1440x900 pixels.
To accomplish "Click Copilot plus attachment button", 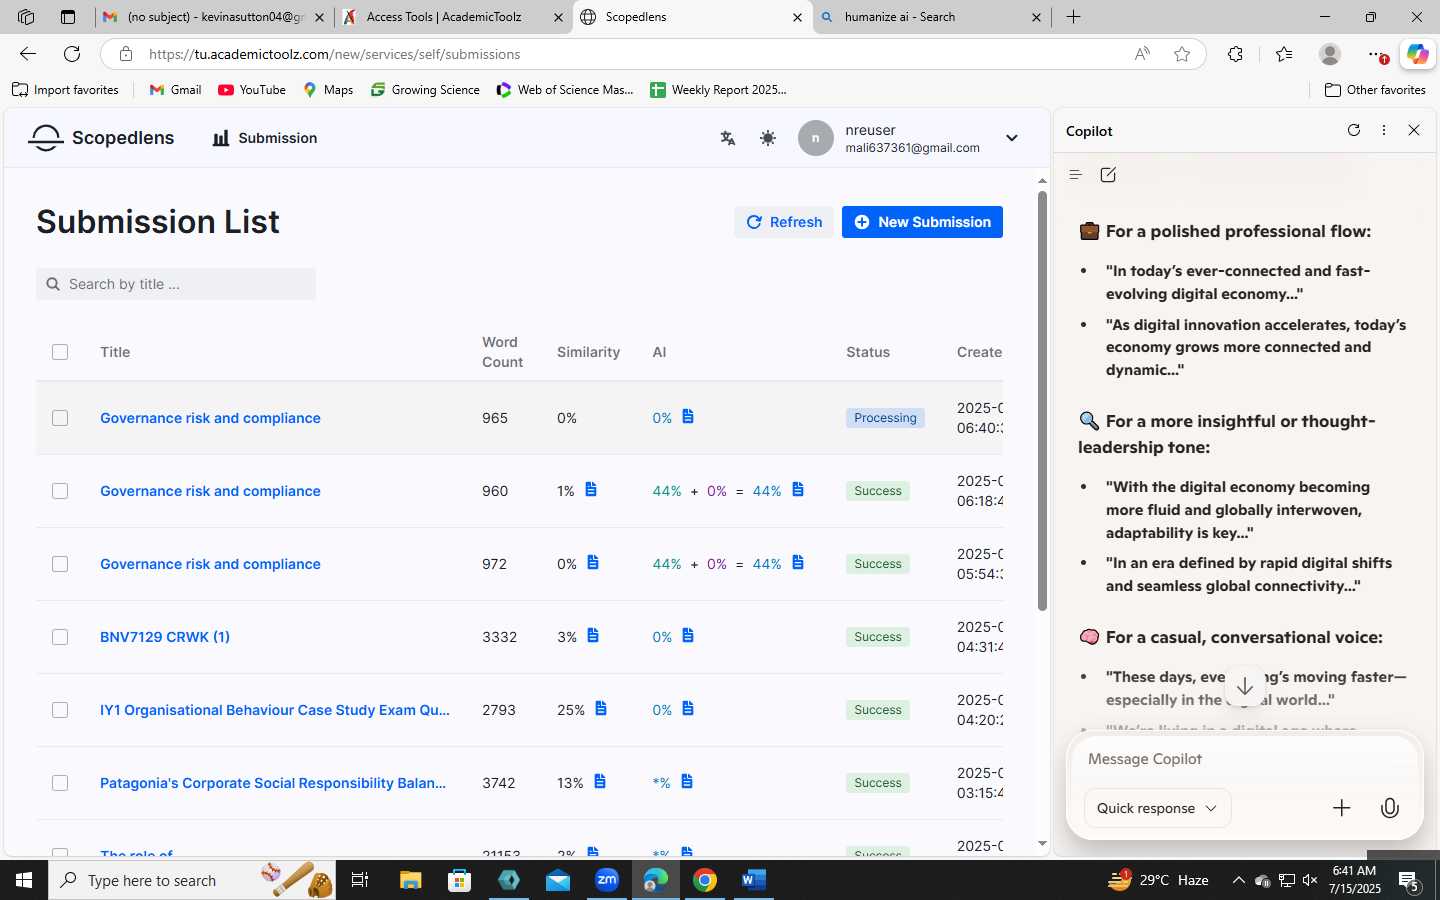I will pos(1342,808).
